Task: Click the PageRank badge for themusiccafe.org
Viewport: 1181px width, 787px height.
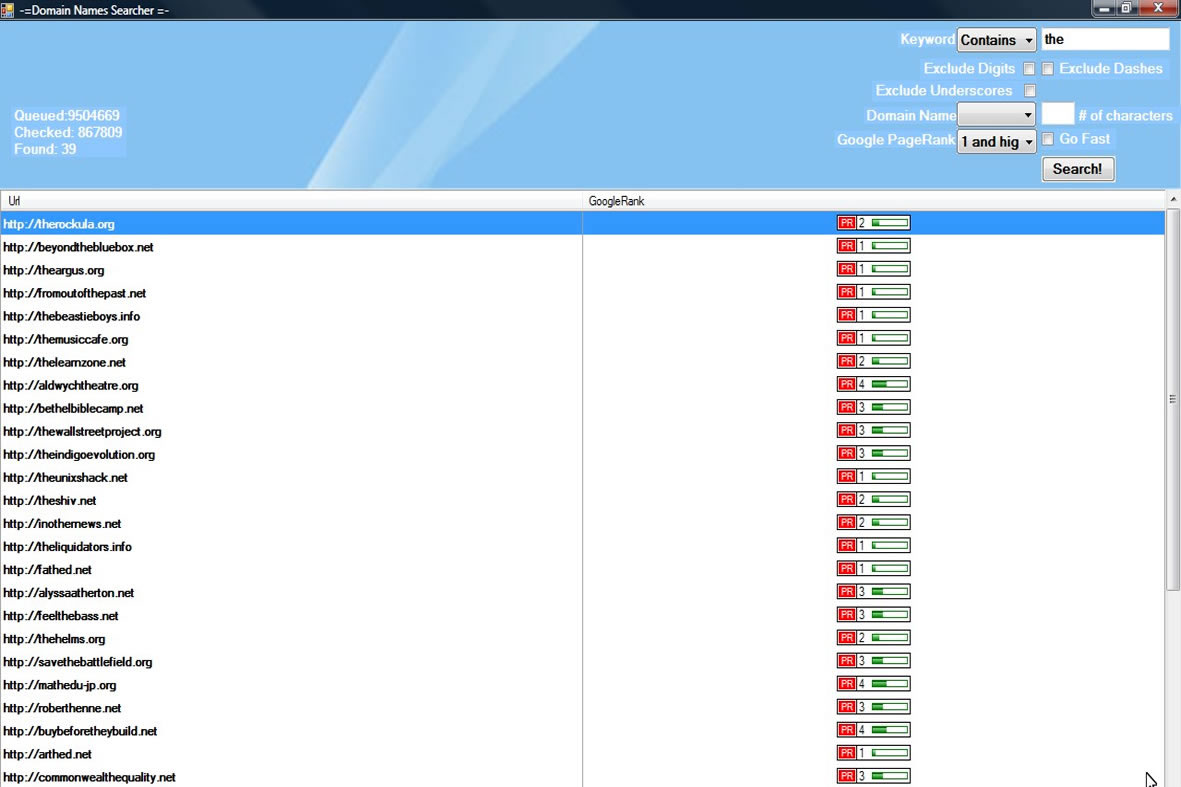Action: pyautogui.click(x=874, y=338)
